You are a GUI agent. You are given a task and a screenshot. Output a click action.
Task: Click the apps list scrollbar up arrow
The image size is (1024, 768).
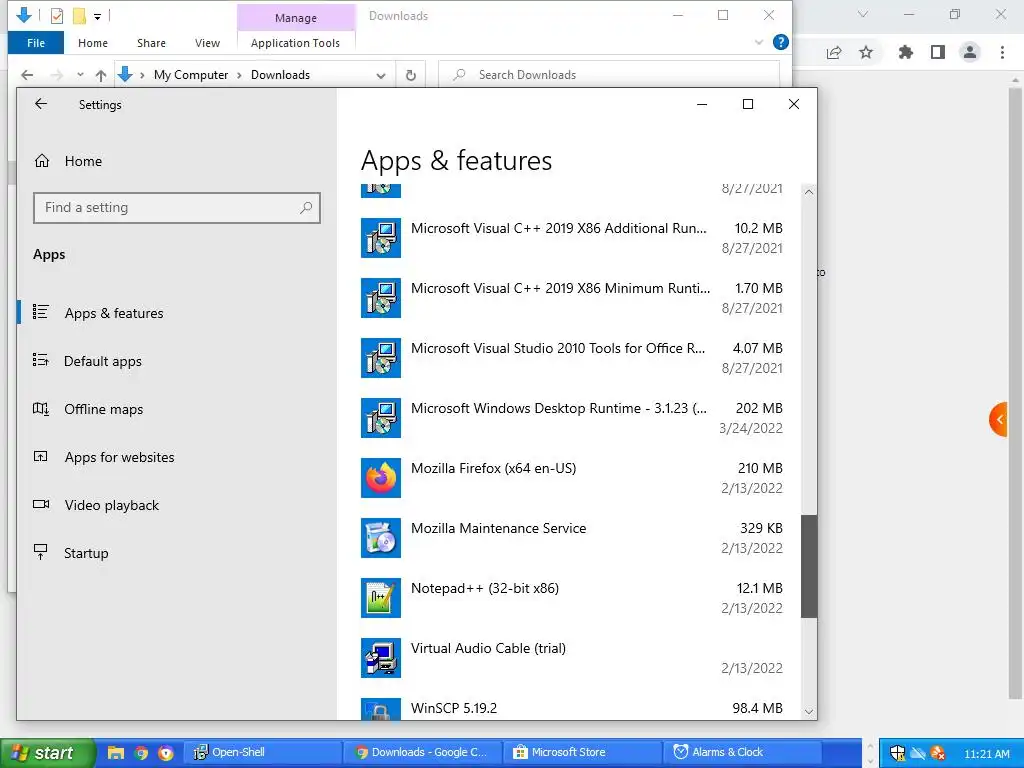pos(809,192)
